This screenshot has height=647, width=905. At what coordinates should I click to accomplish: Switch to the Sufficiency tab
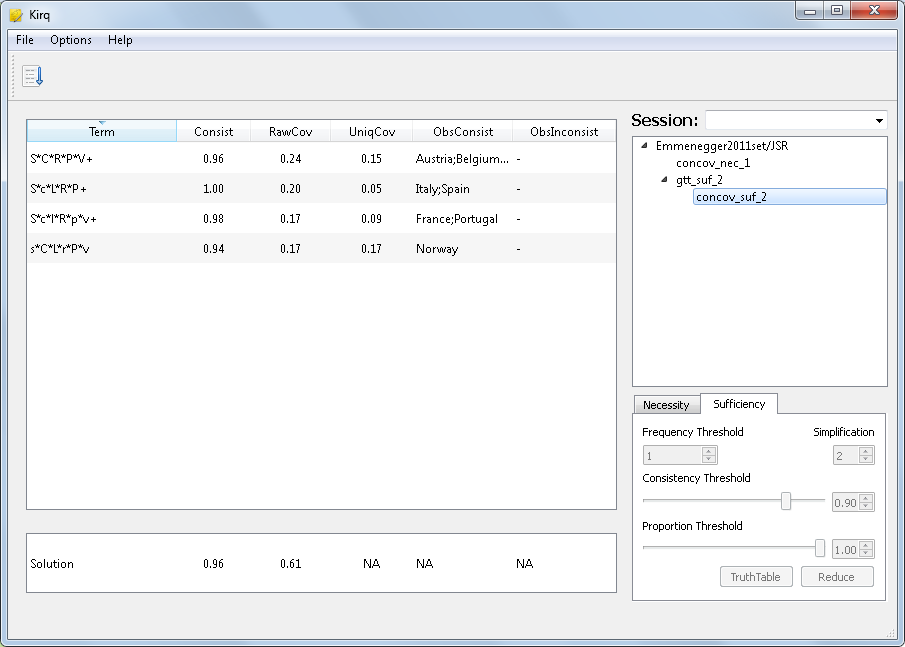point(739,404)
